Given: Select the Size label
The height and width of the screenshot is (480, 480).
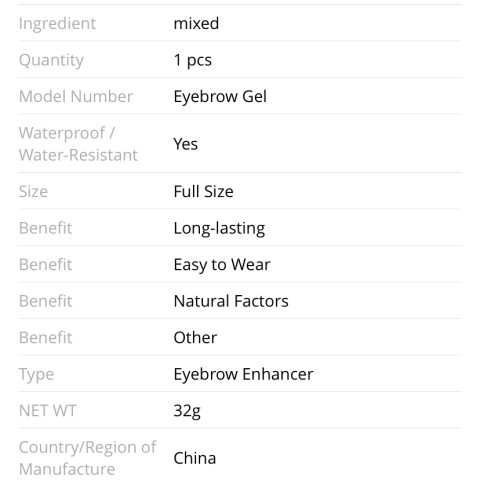Looking at the screenshot, I should click(33, 192).
